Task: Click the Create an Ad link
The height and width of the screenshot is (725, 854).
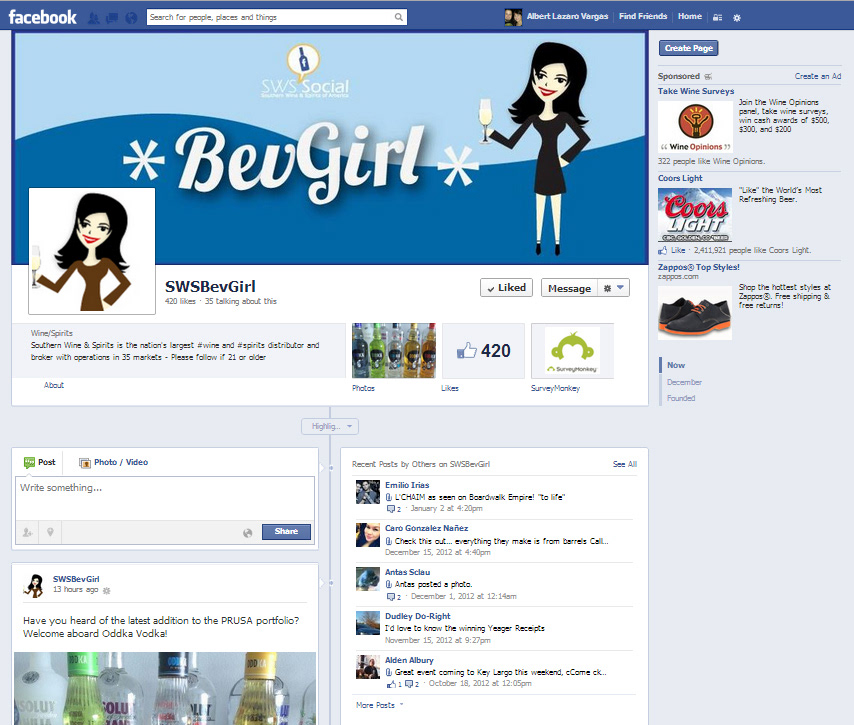Action: (x=818, y=76)
